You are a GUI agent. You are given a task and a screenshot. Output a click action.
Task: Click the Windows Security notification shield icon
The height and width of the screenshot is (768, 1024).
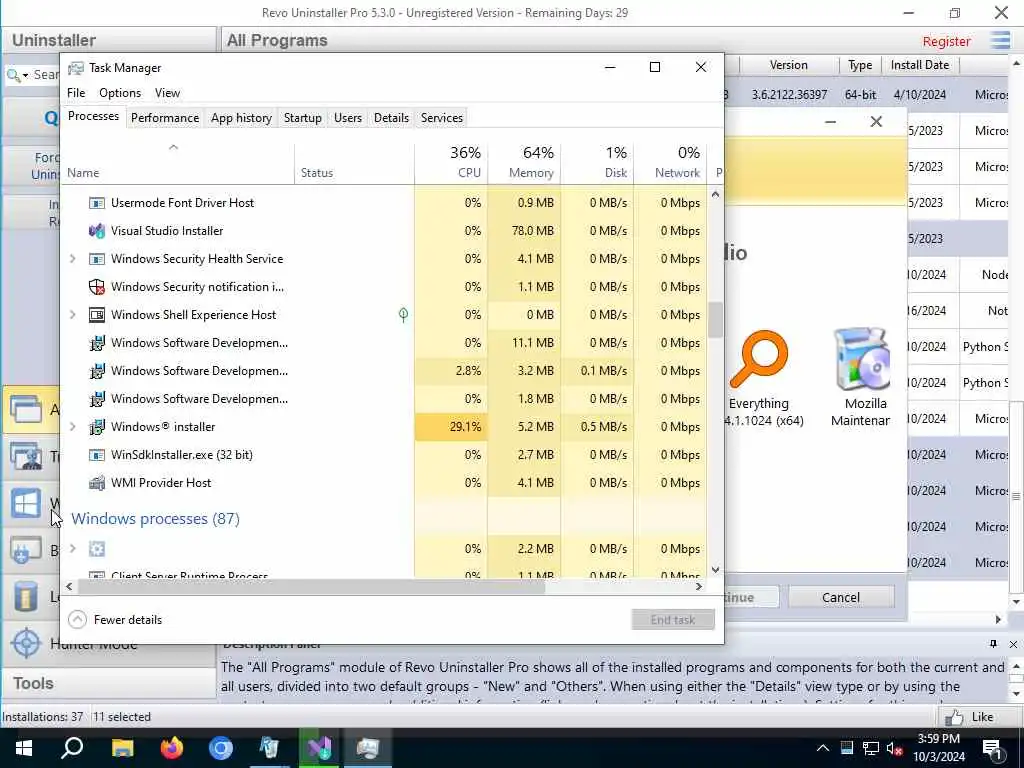(x=97, y=287)
